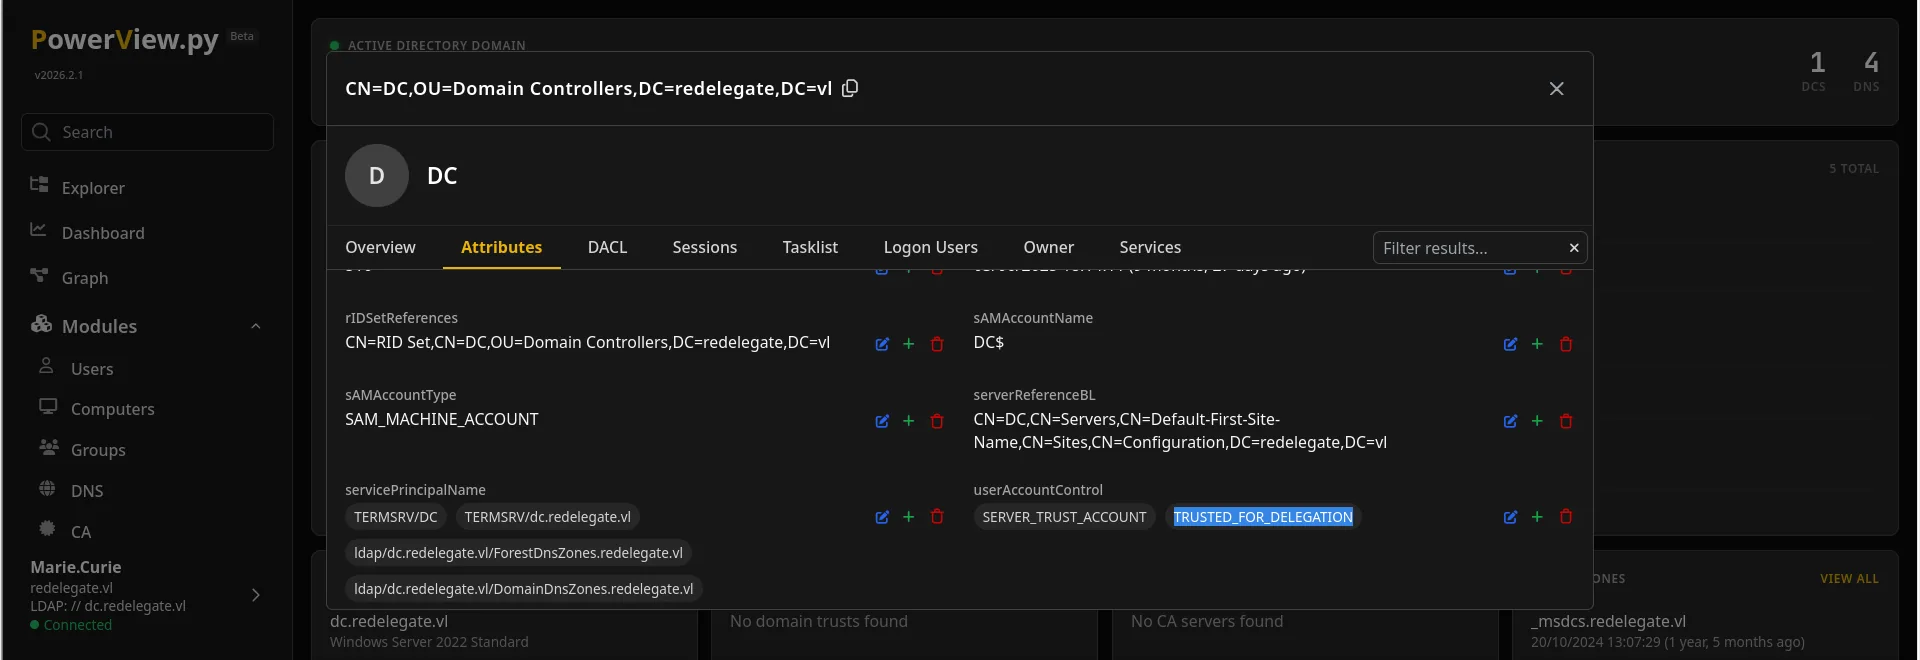Switch to the Overview tab
This screenshot has height=660, width=1920.
(380, 247)
